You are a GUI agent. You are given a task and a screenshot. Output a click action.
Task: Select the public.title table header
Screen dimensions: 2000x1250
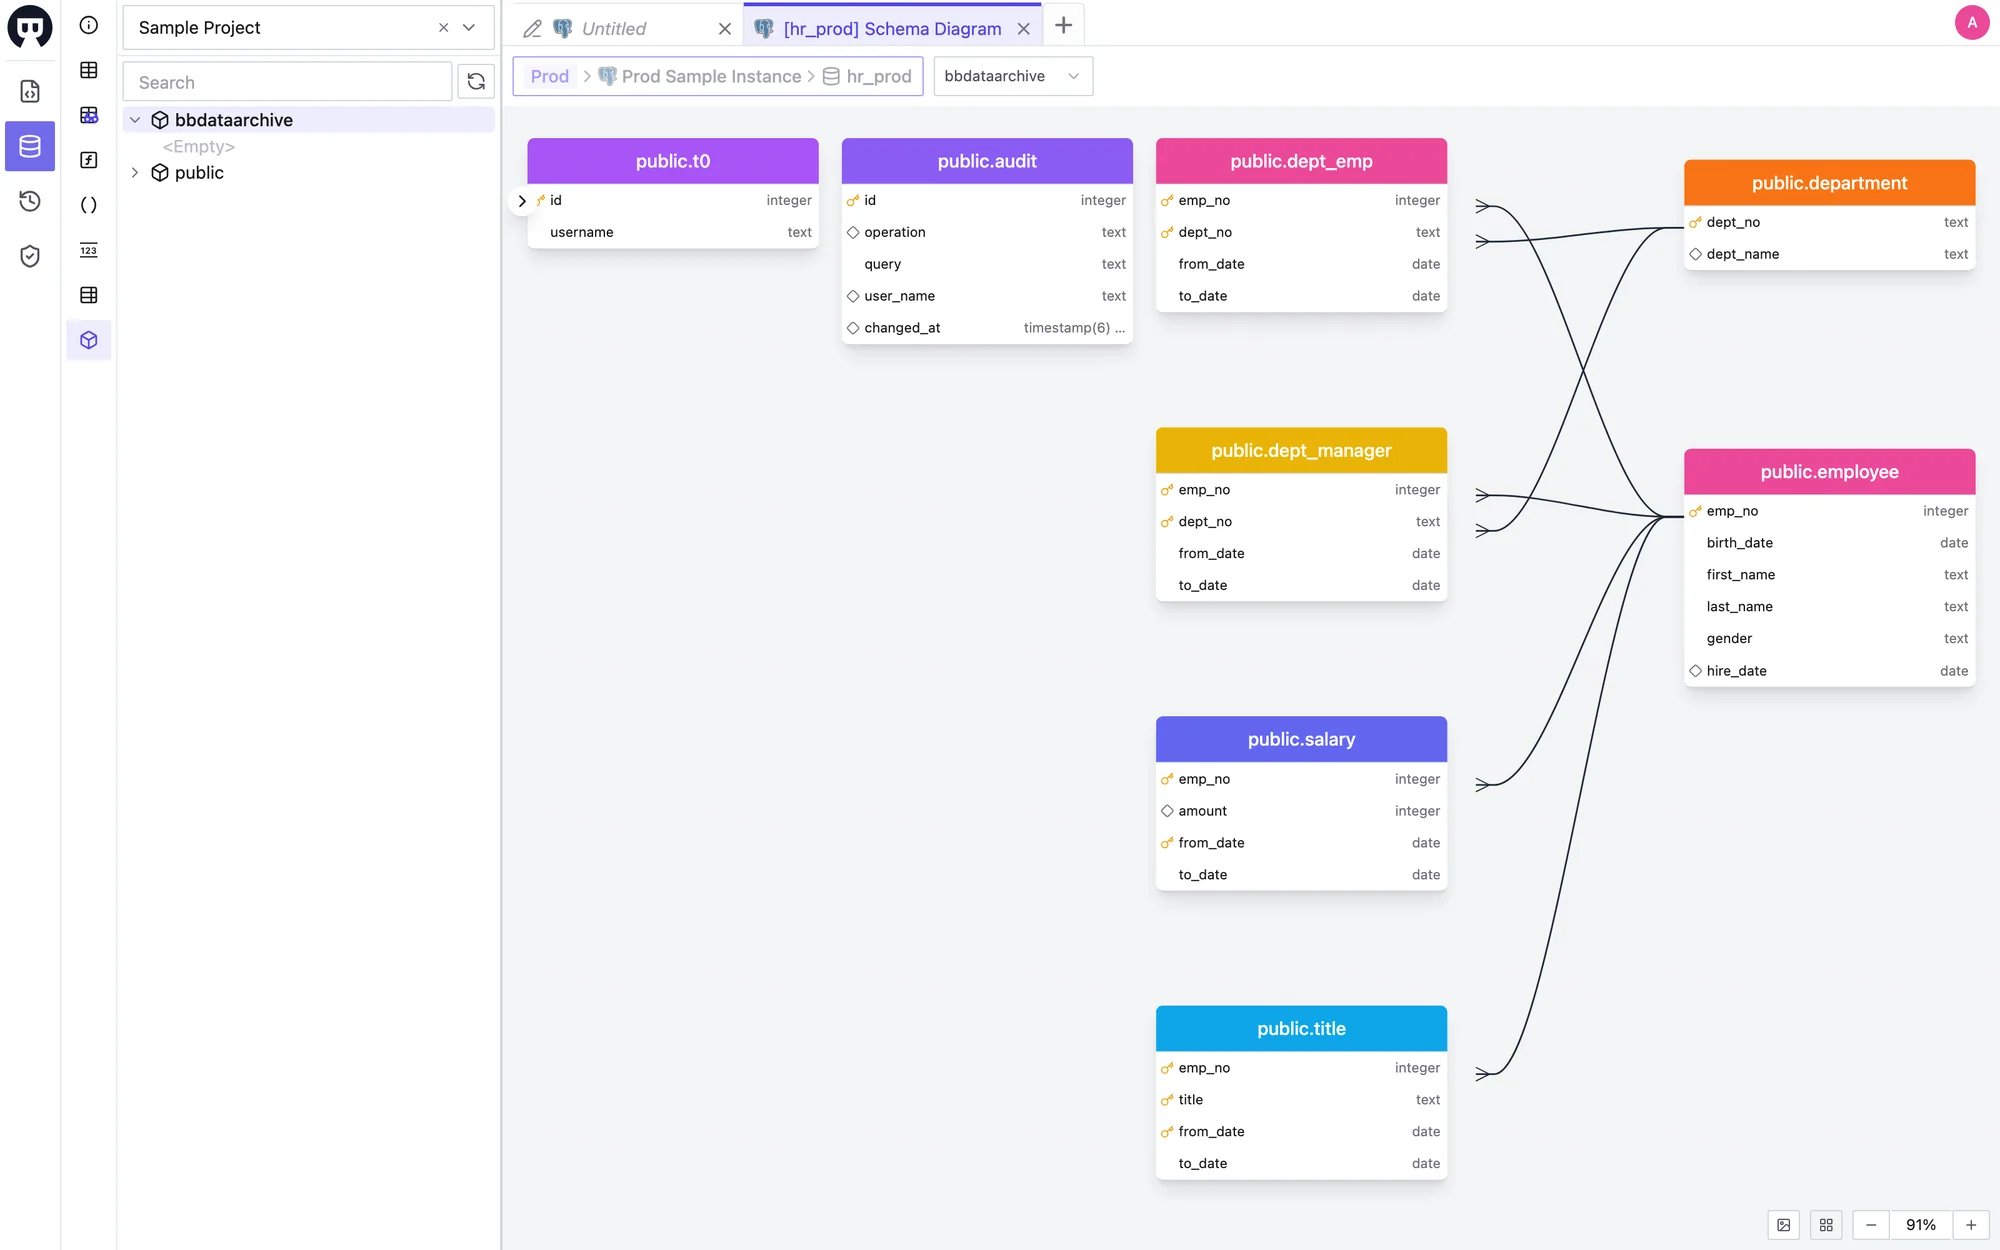pos(1301,1028)
